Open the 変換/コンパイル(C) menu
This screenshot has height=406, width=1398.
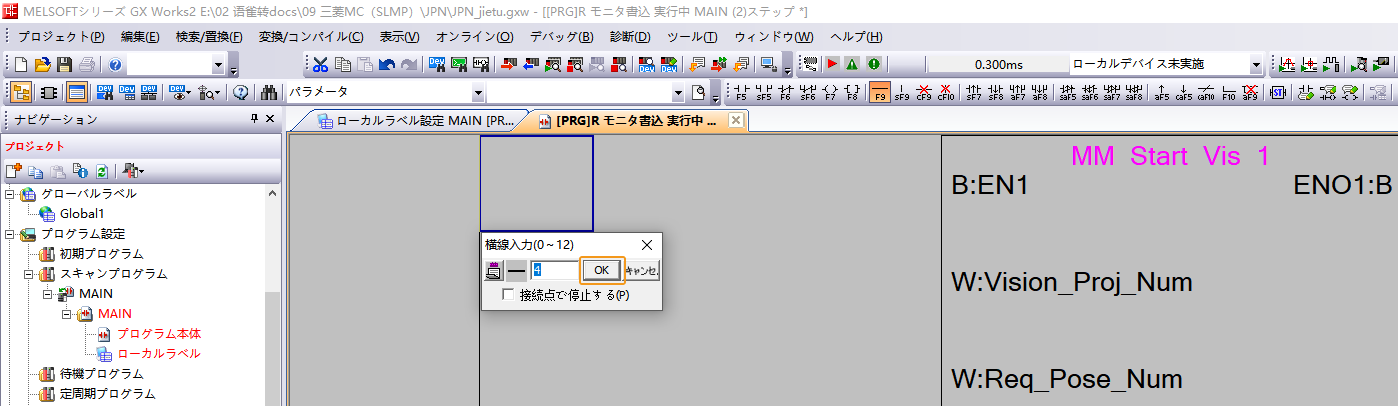(x=311, y=37)
